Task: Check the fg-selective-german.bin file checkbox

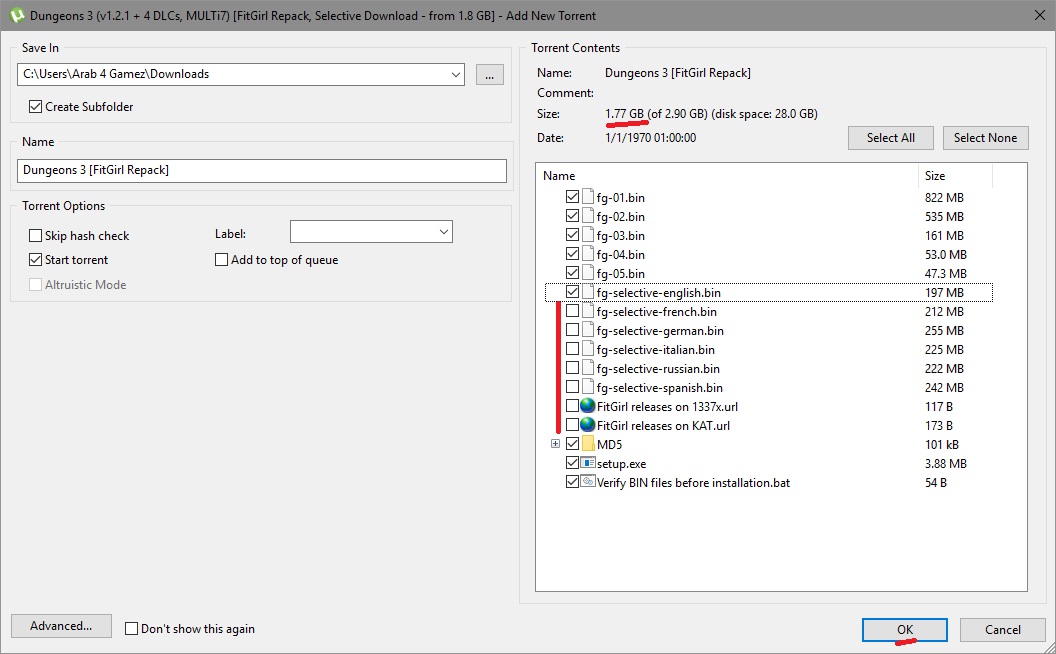Action: tap(572, 331)
